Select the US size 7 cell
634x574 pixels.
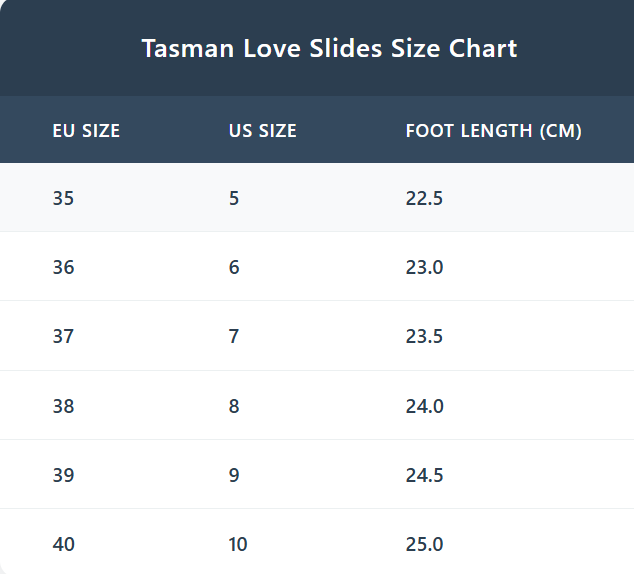click(234, 336)
